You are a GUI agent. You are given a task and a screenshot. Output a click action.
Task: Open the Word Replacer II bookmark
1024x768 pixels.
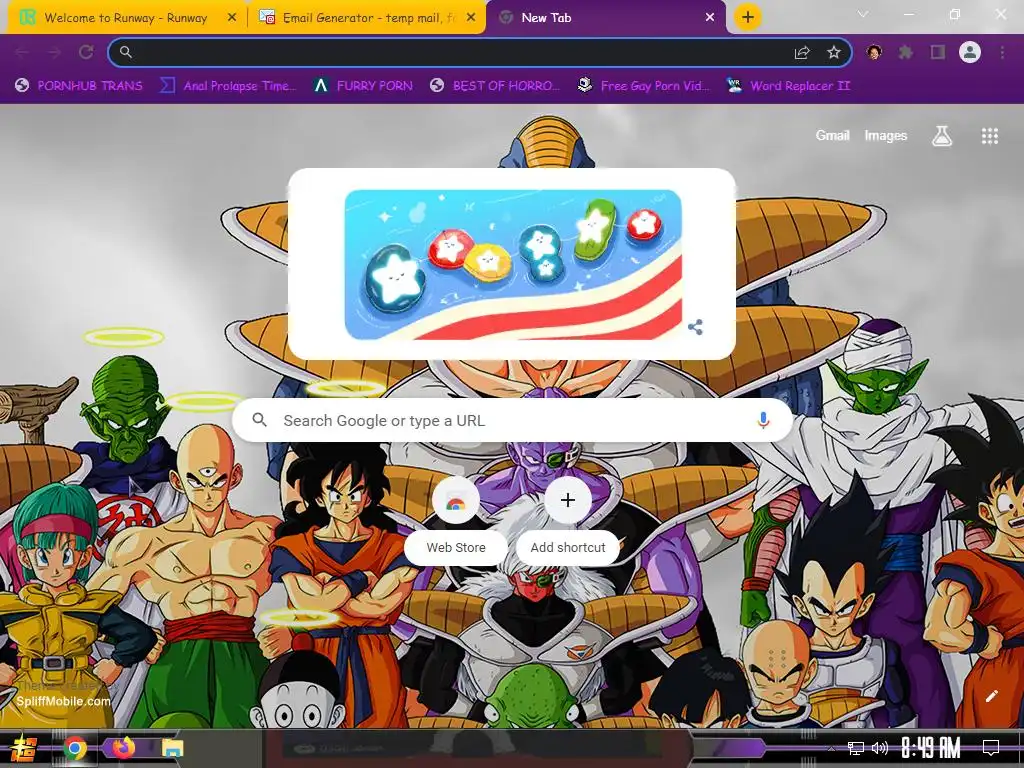788,86
